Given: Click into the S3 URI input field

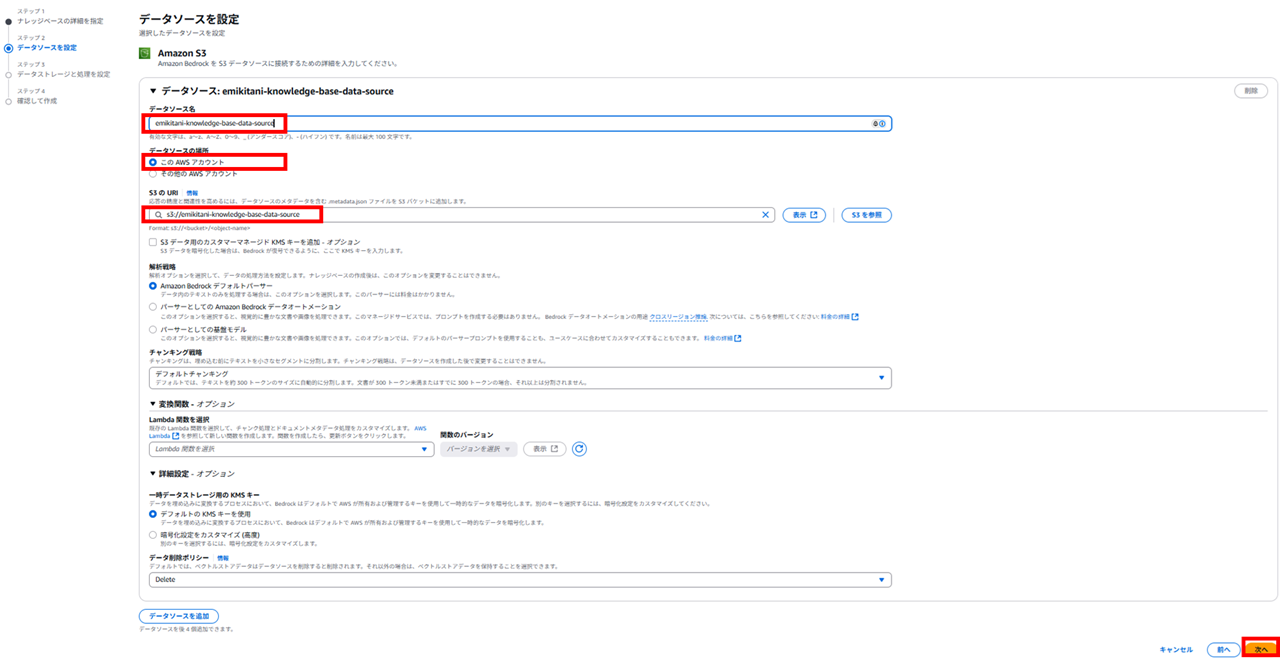Looking at the screenshot, I should pyautogui.click(x=462, y=215).
